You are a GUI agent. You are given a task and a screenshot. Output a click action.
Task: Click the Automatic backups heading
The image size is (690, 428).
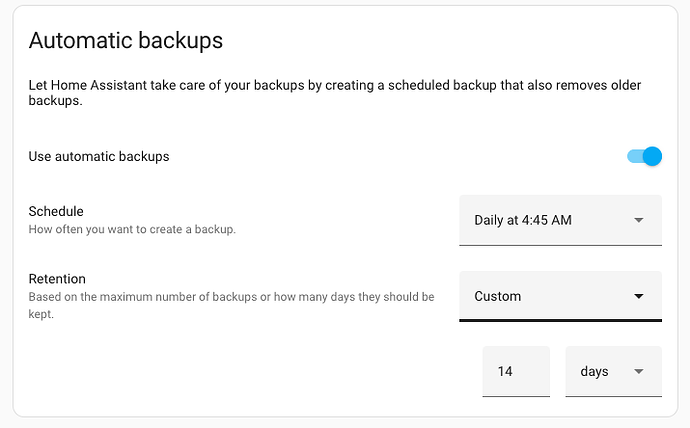pyautogui.click(x=125, y=41)
